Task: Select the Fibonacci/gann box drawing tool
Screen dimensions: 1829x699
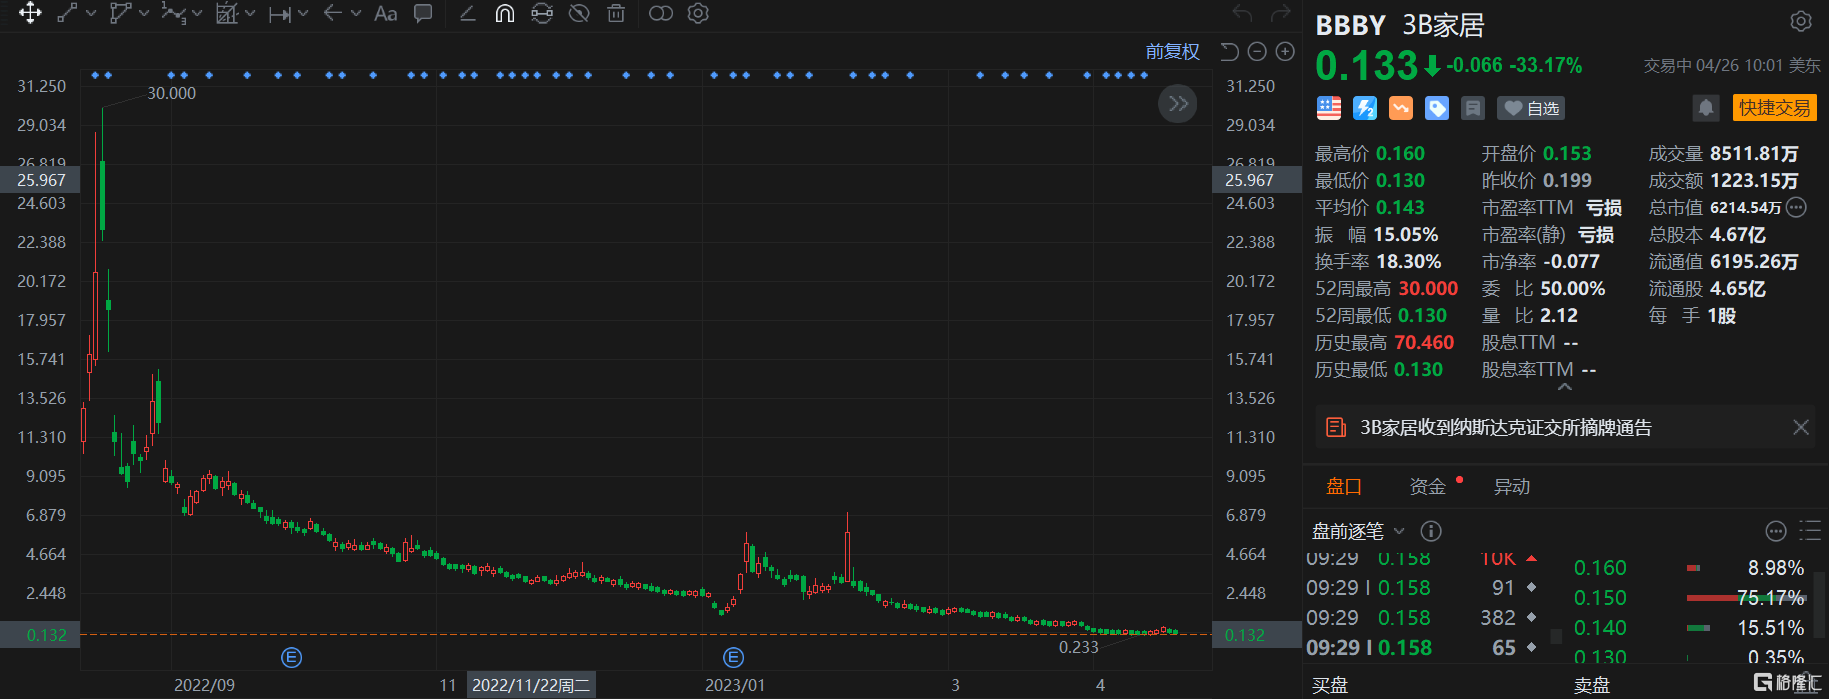Action: coord(227,13)
